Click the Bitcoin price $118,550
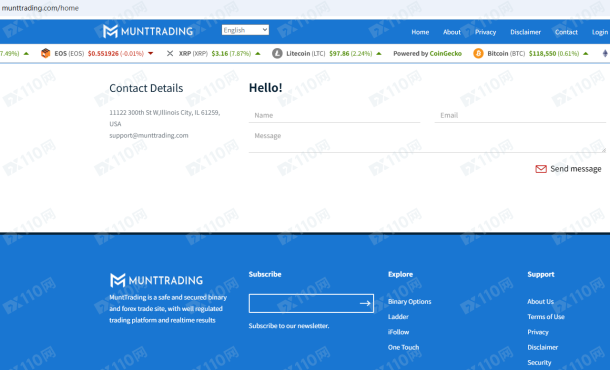This screenshot has width=610, height=370. tap(542, 53)
